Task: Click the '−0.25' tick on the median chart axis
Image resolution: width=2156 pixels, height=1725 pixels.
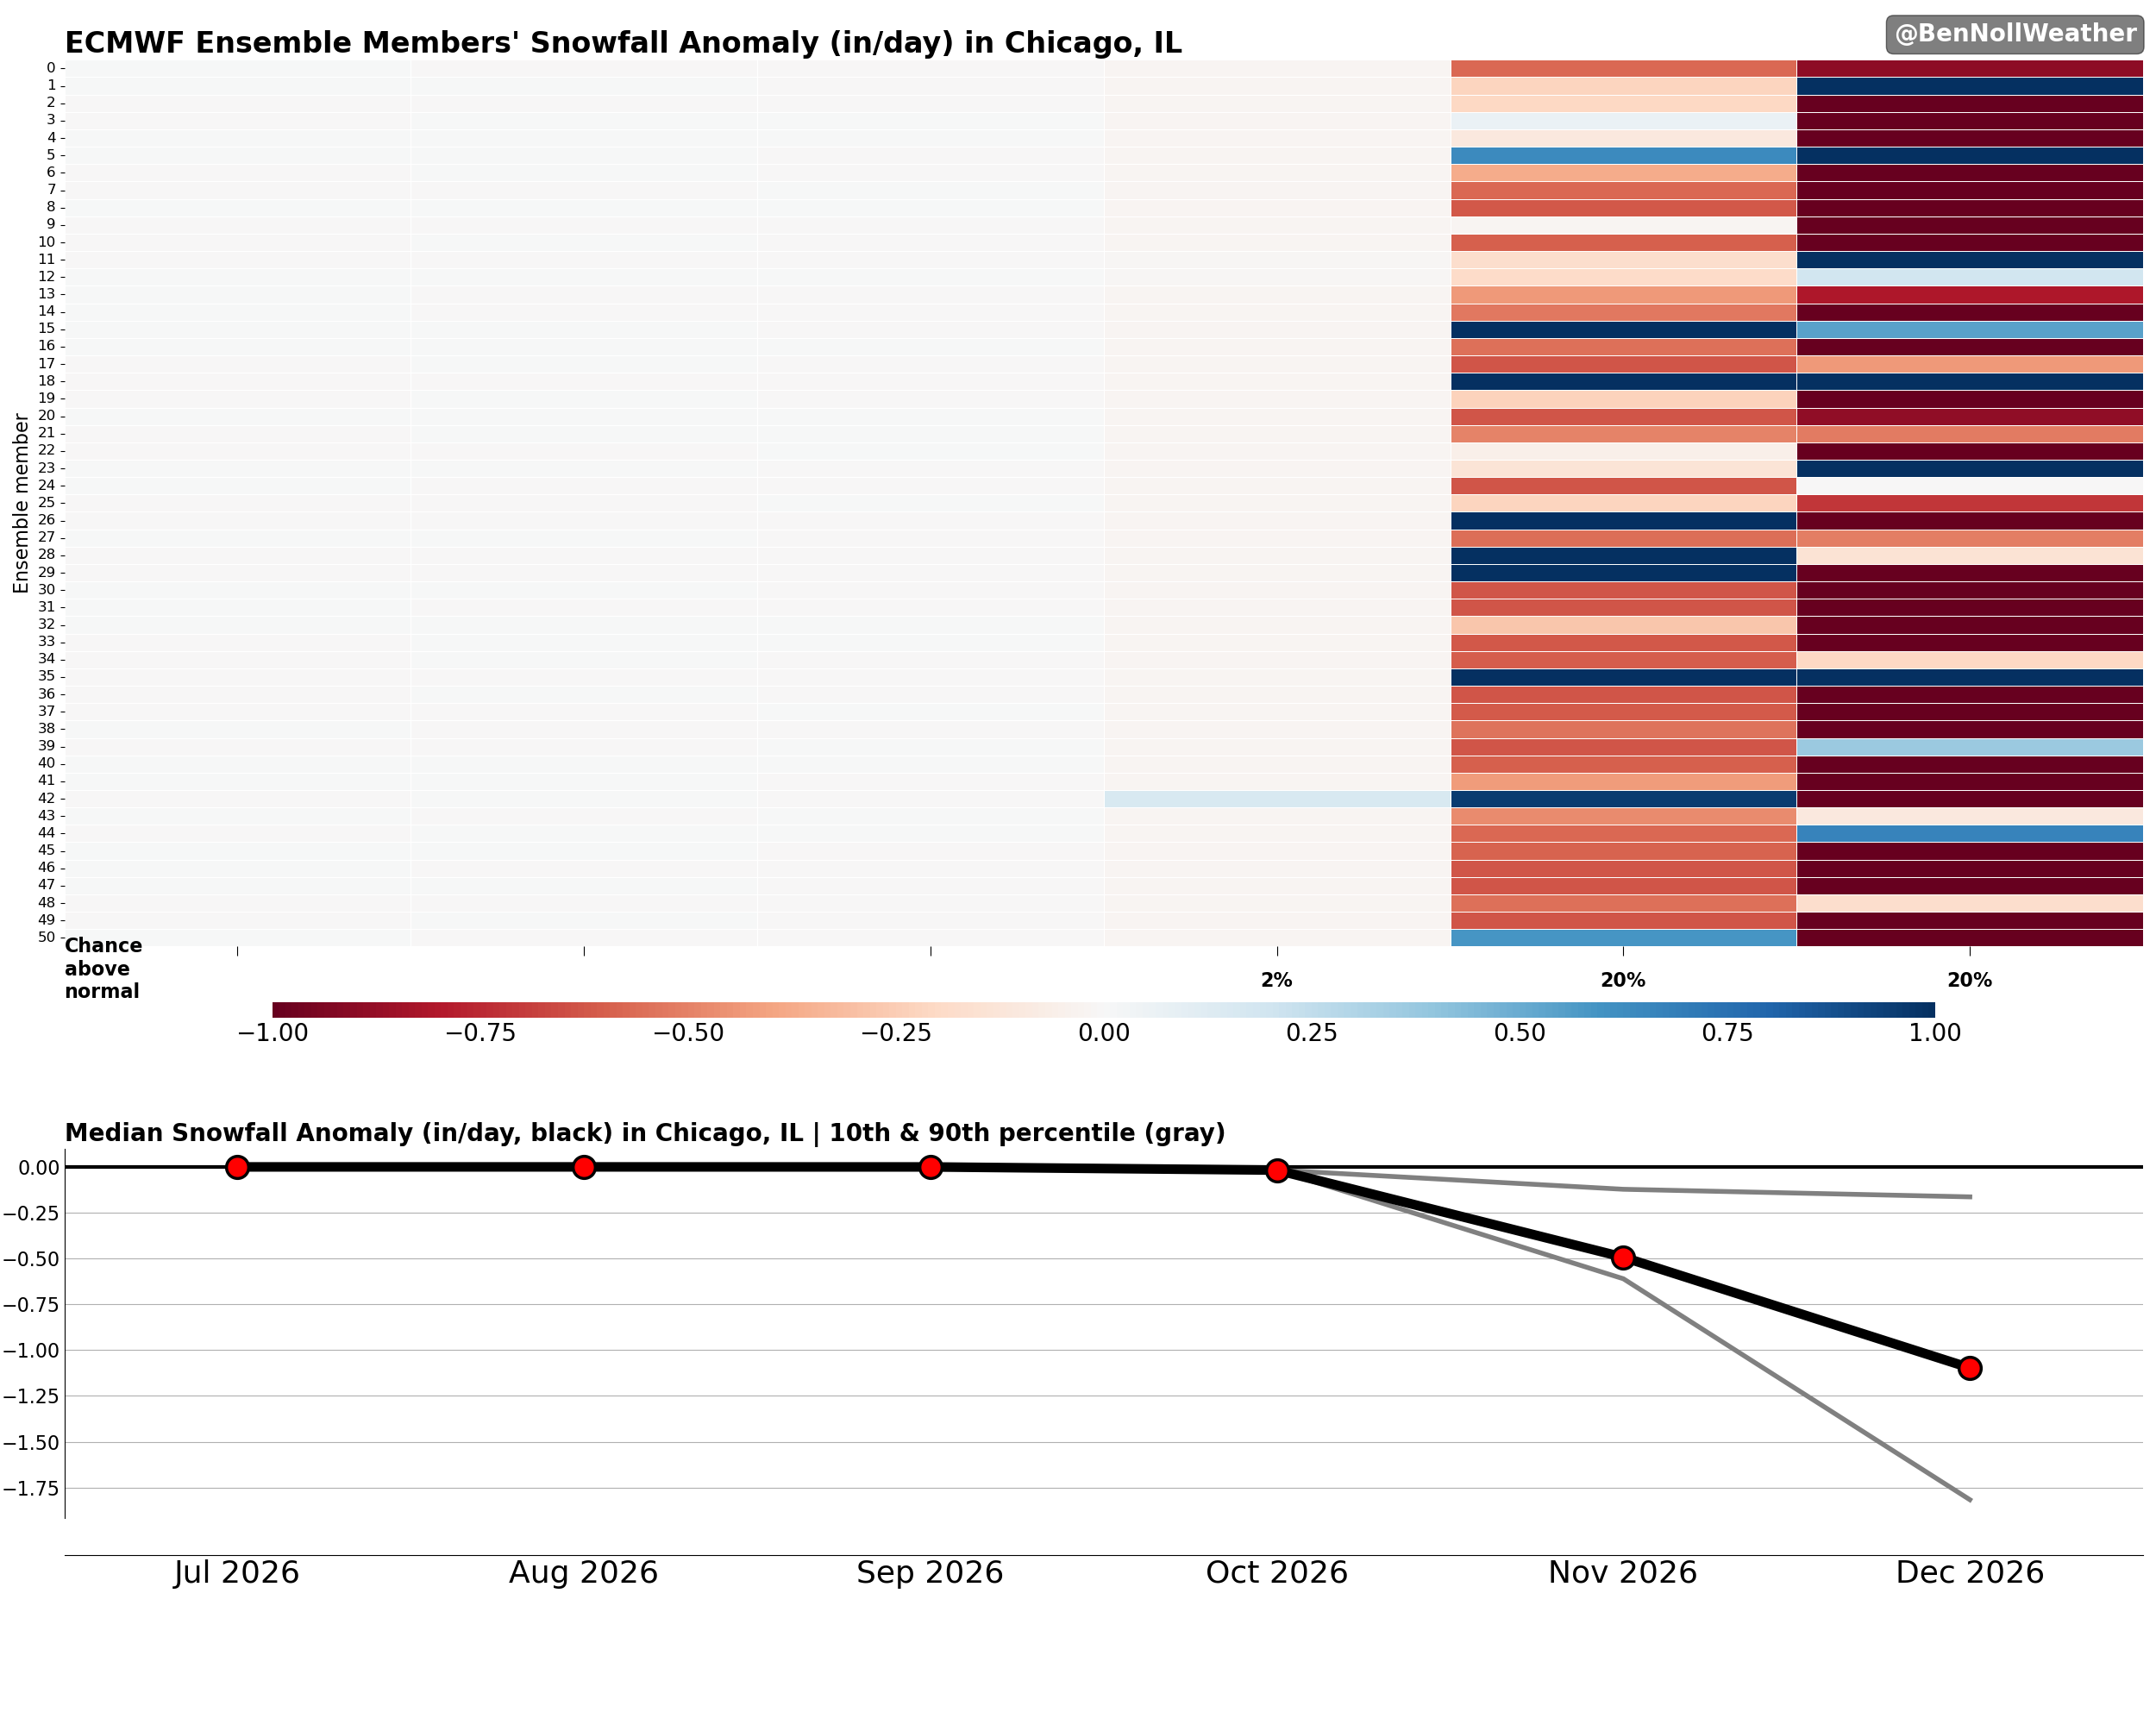Action: (x=31, y=1213)
